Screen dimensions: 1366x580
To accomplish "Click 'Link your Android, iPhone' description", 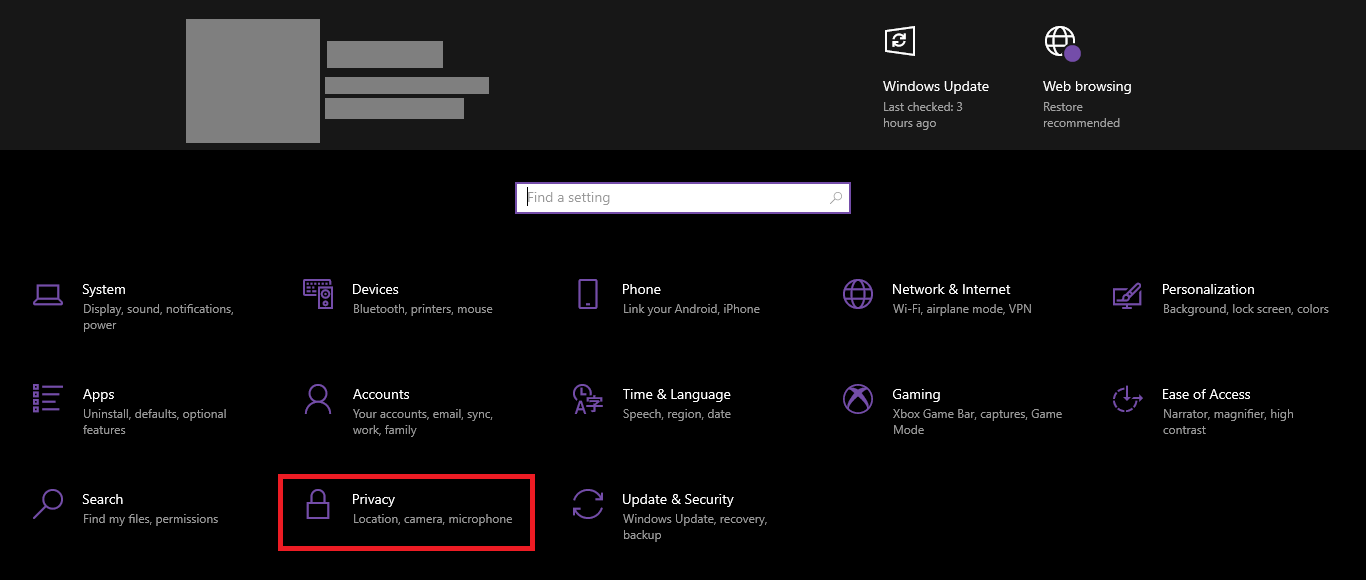I will tap(691, 309).
